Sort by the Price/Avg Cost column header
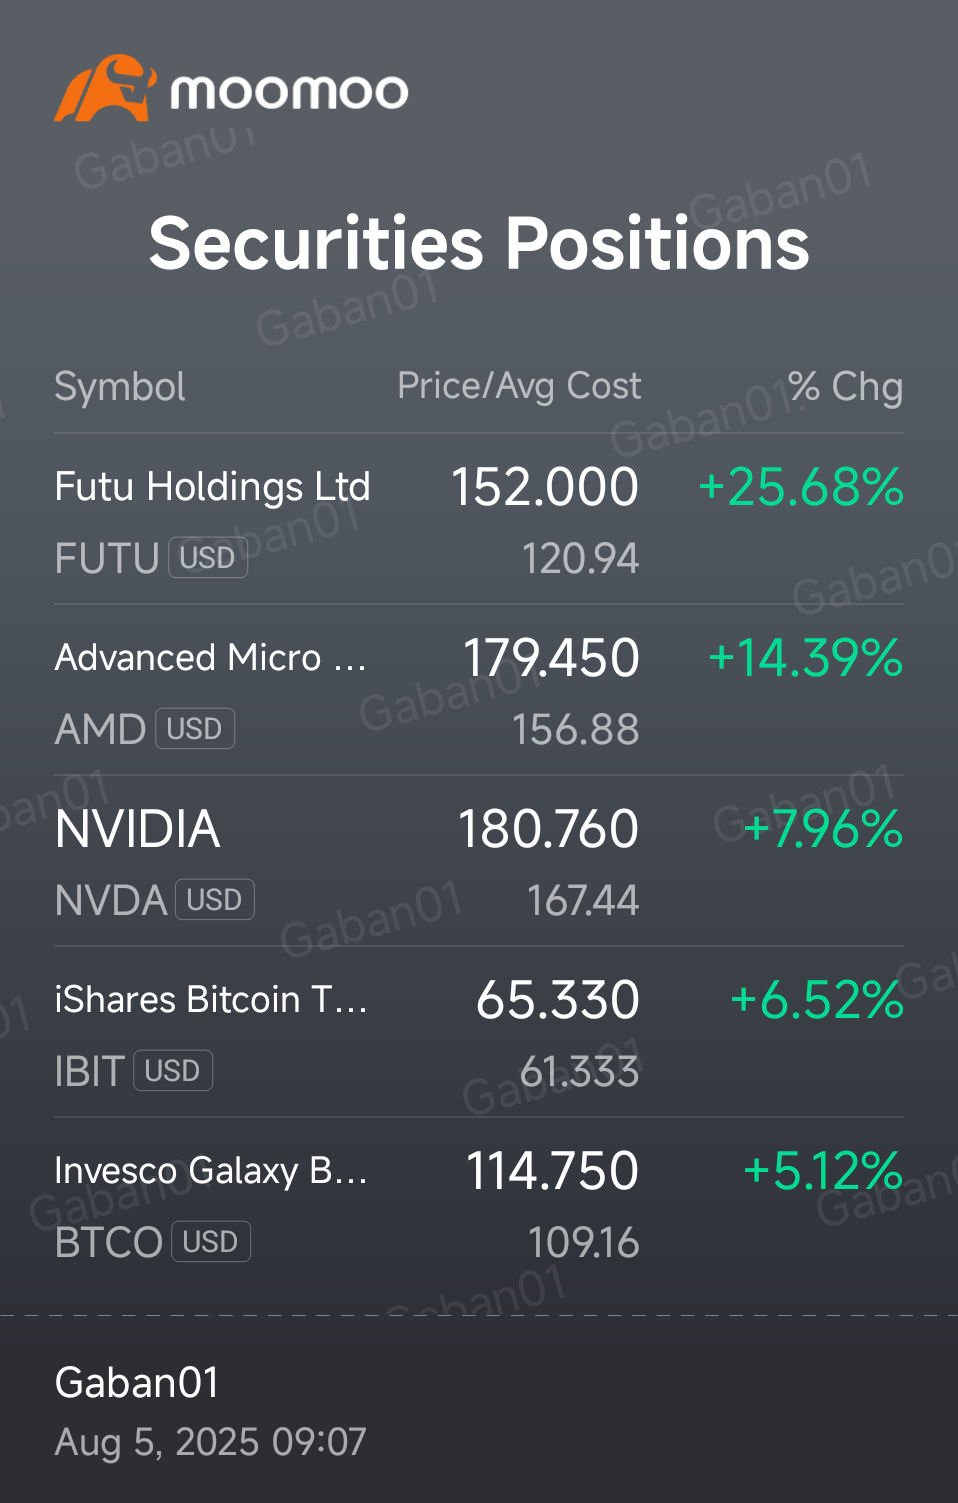The height and width of the screenshot is (1503, 958). pyautogui.click(x=519, y=386)
